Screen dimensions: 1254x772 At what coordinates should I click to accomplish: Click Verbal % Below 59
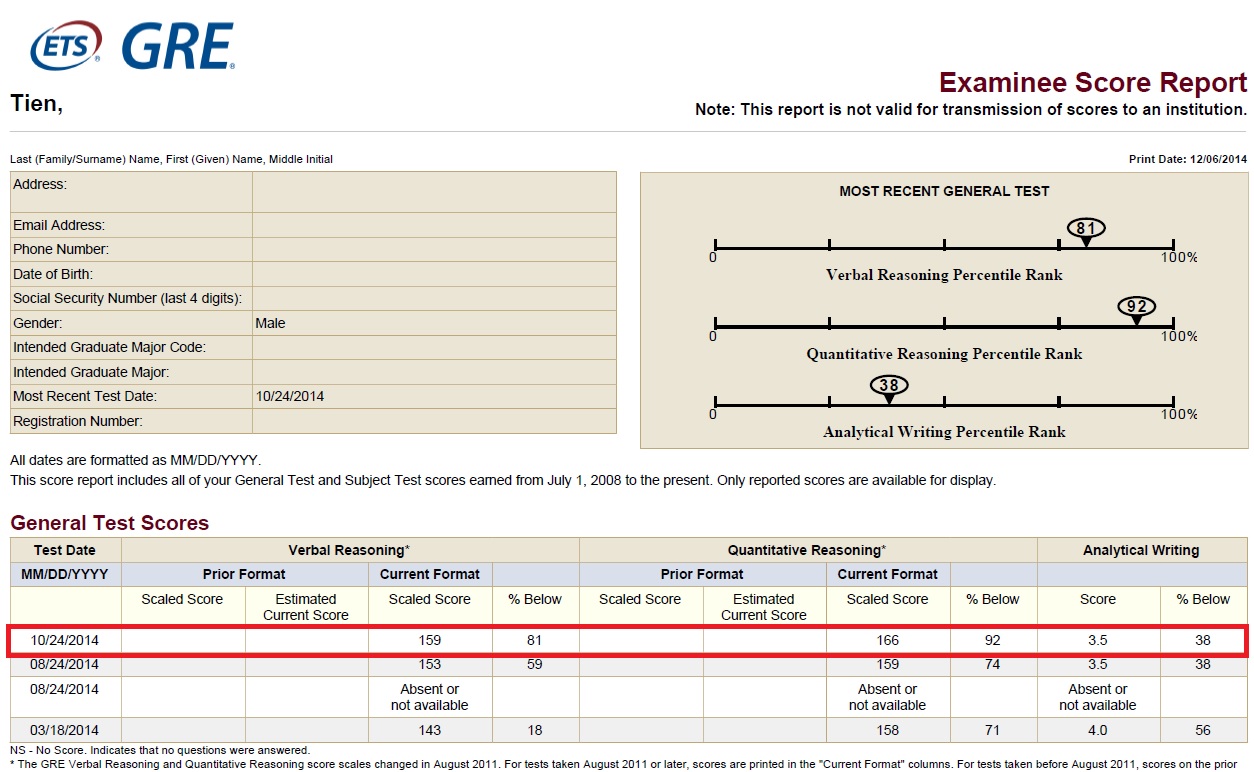pyautogui.click(x=535, y=664)
